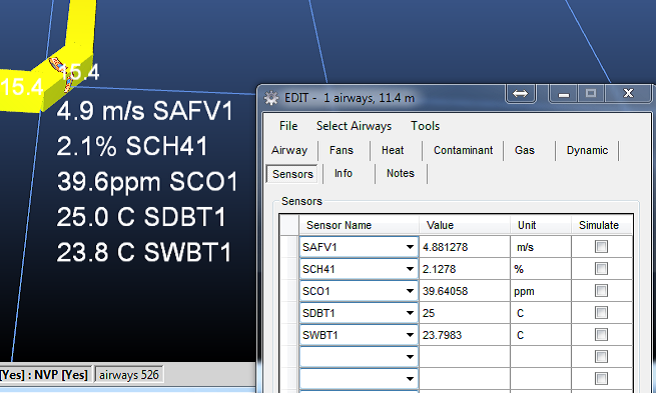This screenshot has width=656, height=393.
Task: Click the 25.0 C SDBT1 label
Action: click(141, 217)
